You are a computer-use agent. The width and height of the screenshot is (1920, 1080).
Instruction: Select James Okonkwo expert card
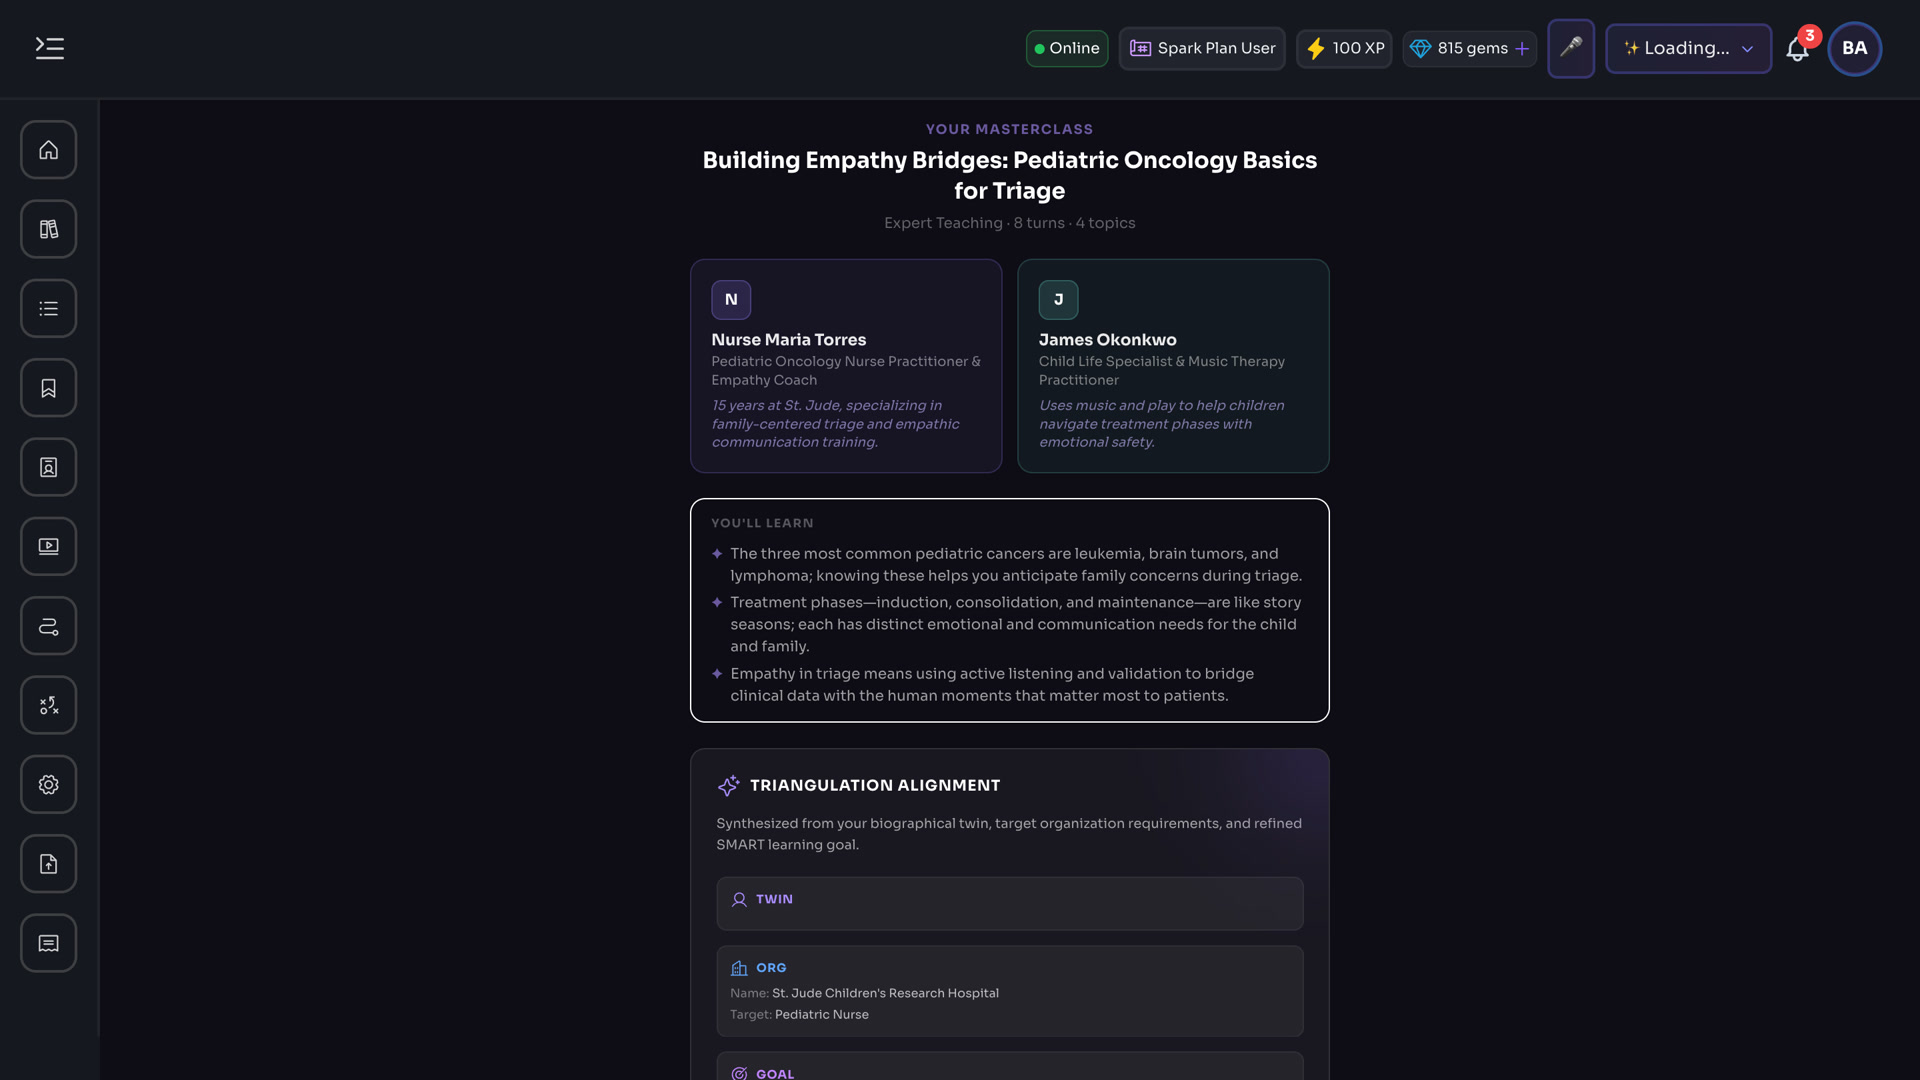coord(1173,366)
